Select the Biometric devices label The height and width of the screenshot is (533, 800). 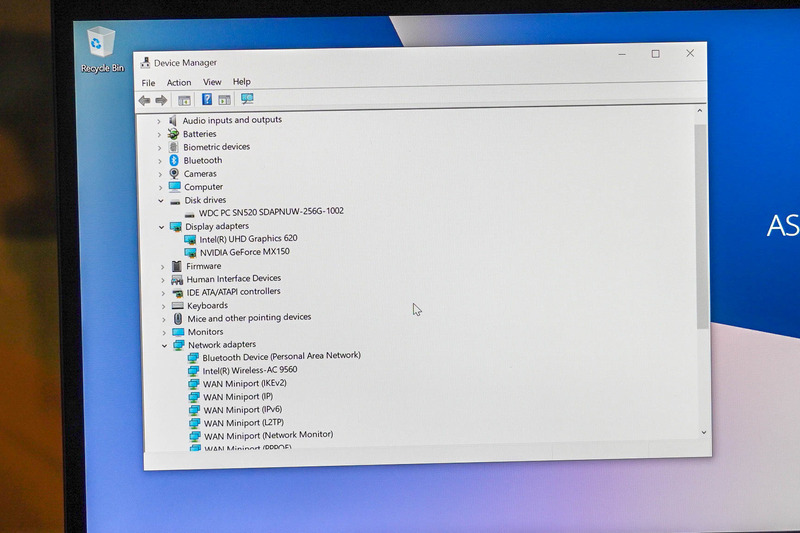coord(216,147)
